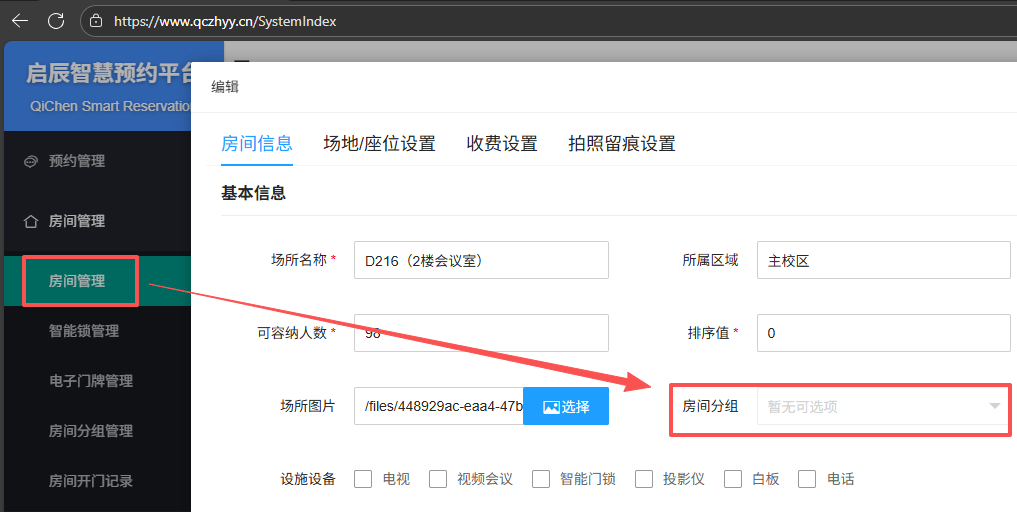Enable the 电视 checkbox

point(363,479)
